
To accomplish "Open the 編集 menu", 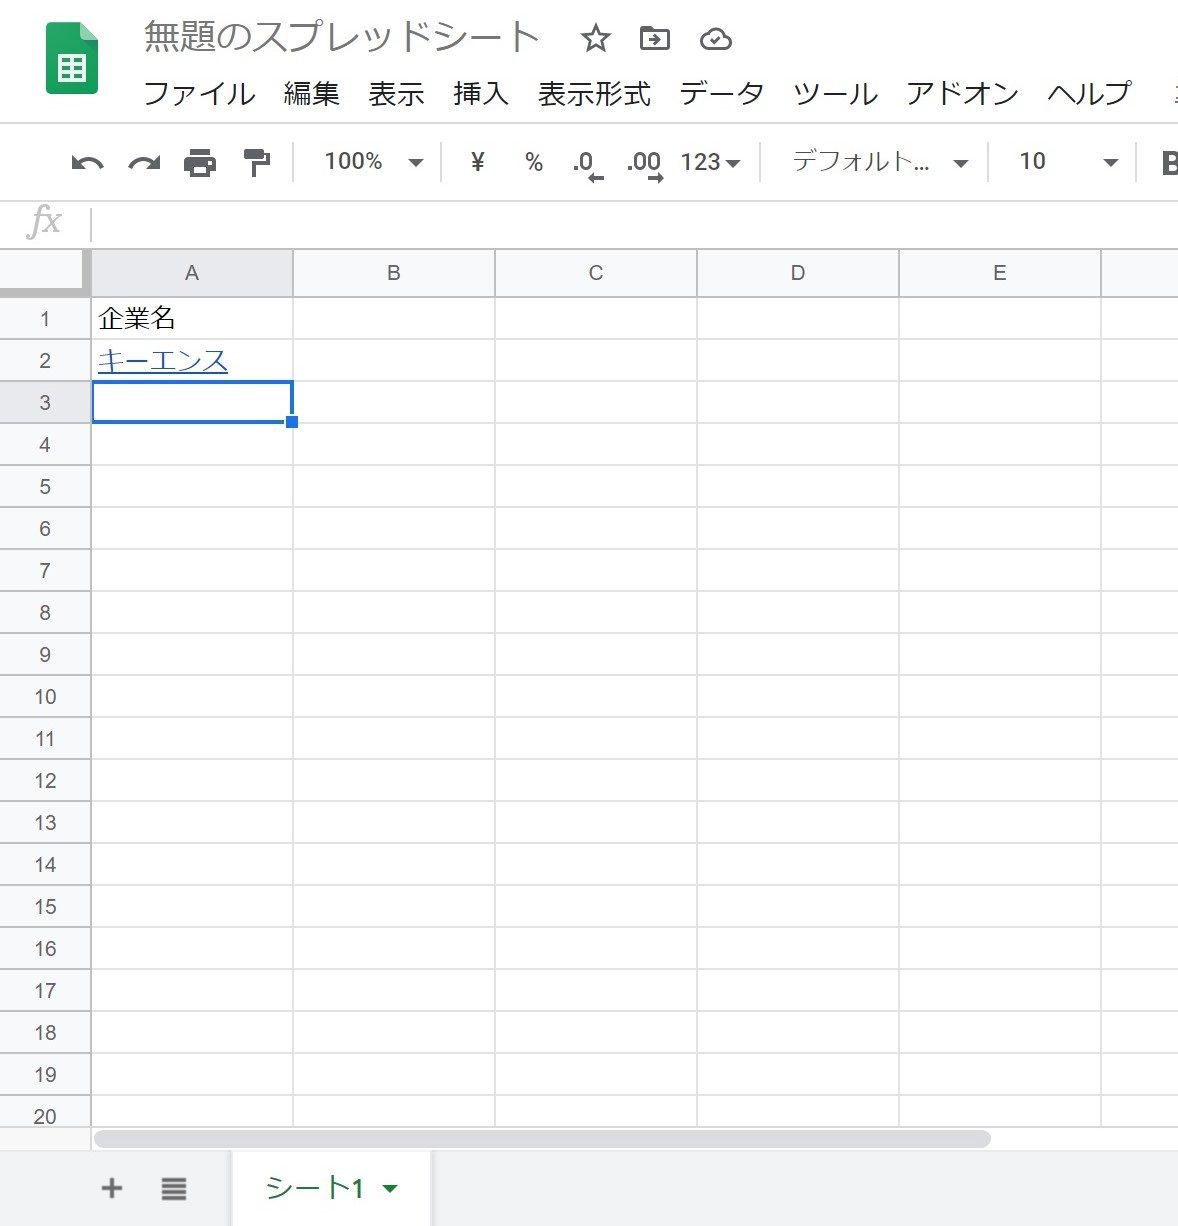I will (312, 94).
